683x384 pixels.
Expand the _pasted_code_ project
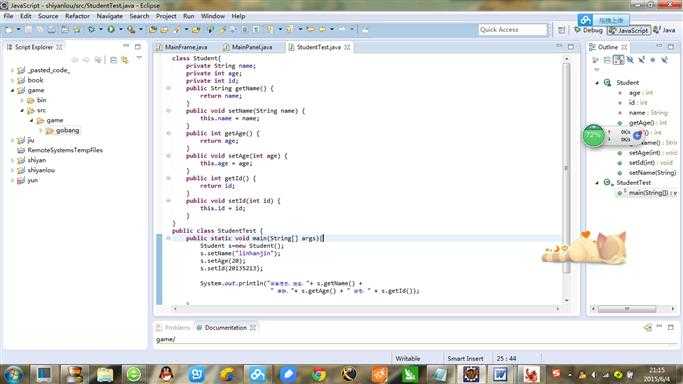tap(12, 70)
